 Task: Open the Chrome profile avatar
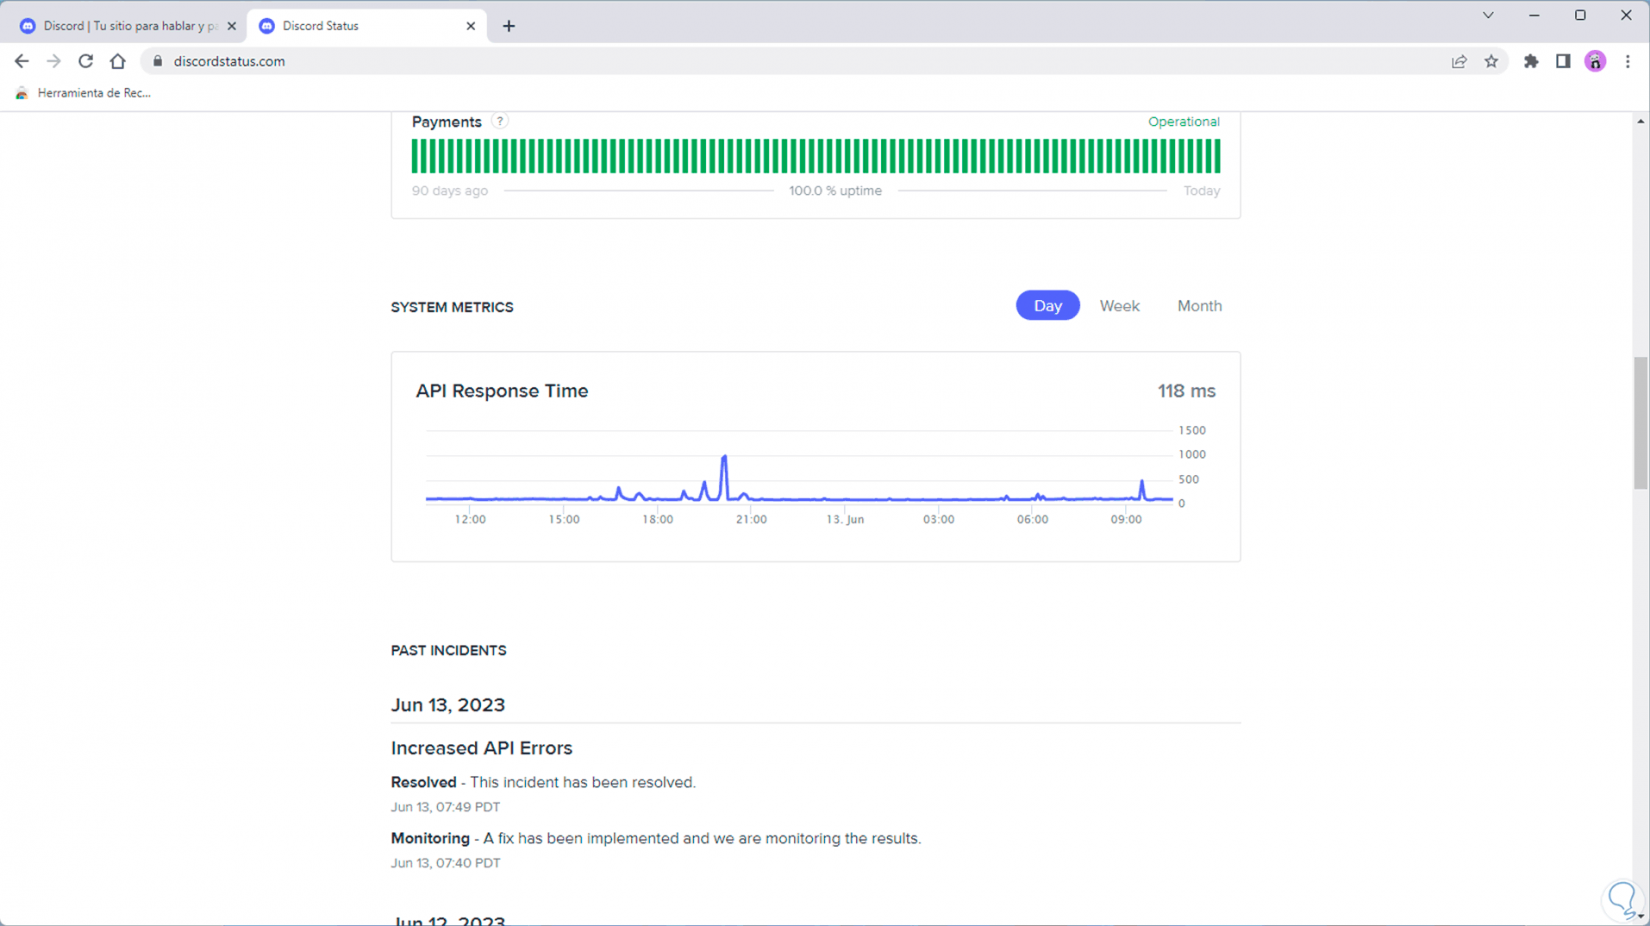1595,61
